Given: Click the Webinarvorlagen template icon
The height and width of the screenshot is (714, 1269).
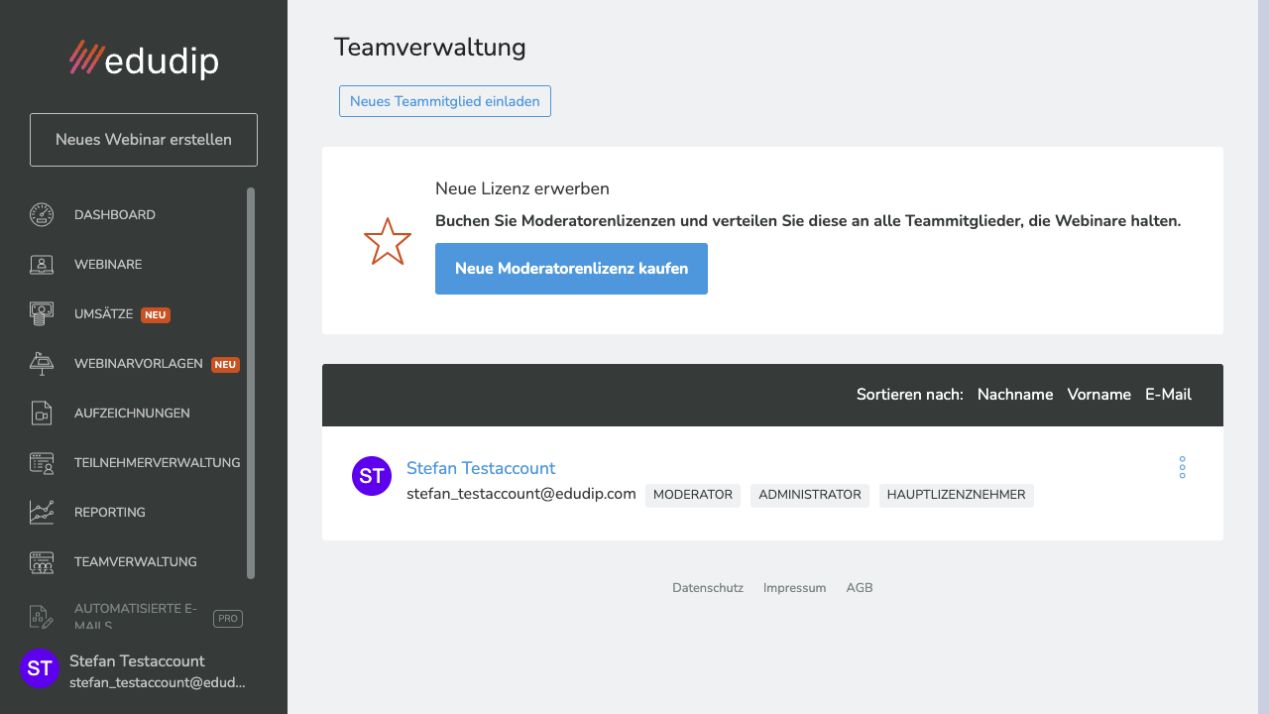Looking at the screenshot, I should point(41,364).
